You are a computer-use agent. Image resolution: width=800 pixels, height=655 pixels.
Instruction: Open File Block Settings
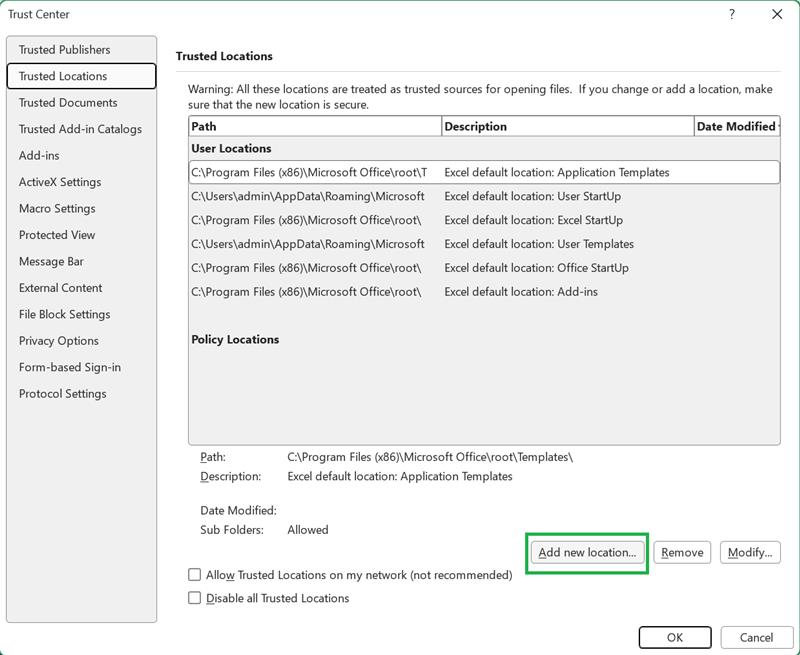[x=81, y=315]
